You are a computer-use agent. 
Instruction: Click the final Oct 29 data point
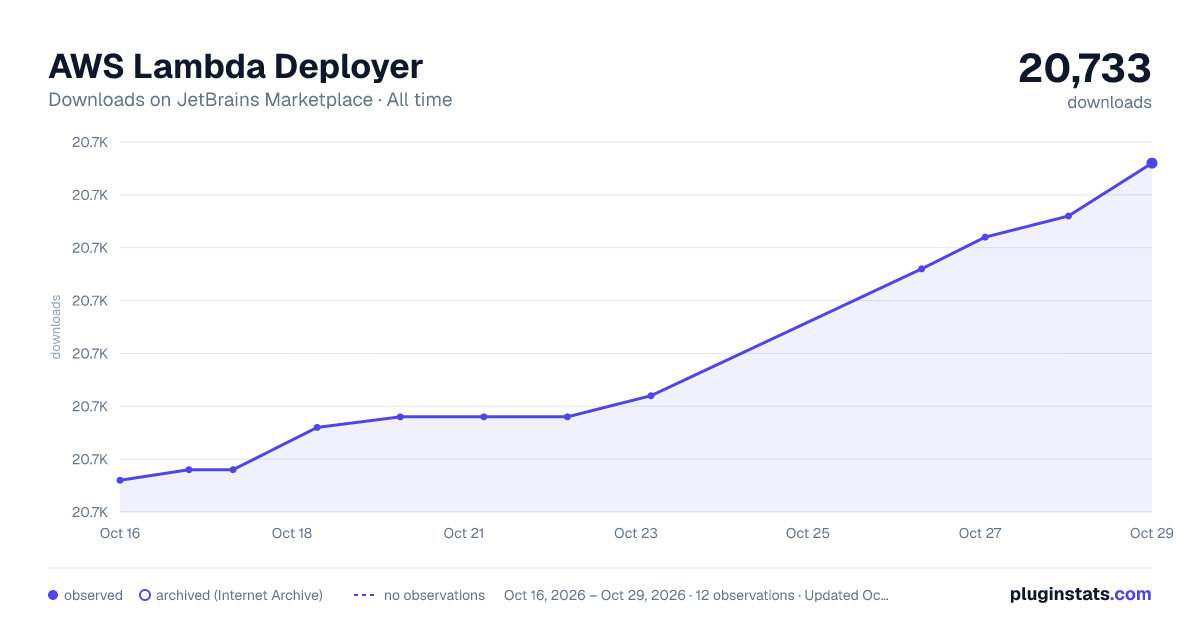click(x=1152, y=163)
